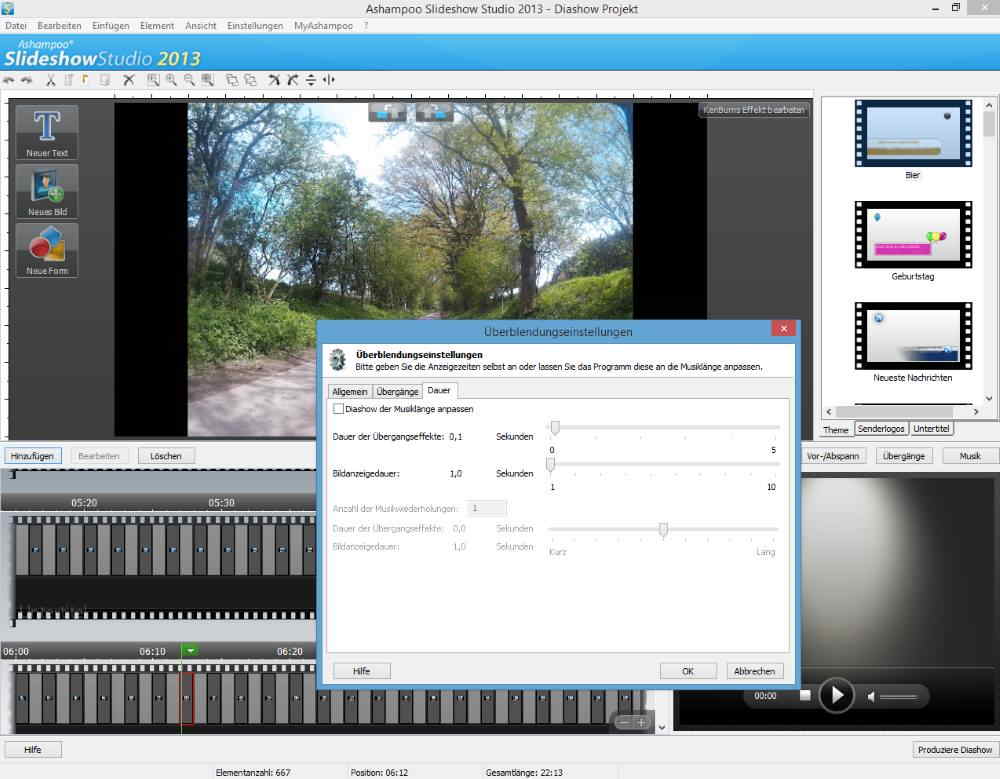The height and width of the screenshot is (779, 1000).
Task: Zoom in timeline with the plus icon
Action: click(641, 722)
